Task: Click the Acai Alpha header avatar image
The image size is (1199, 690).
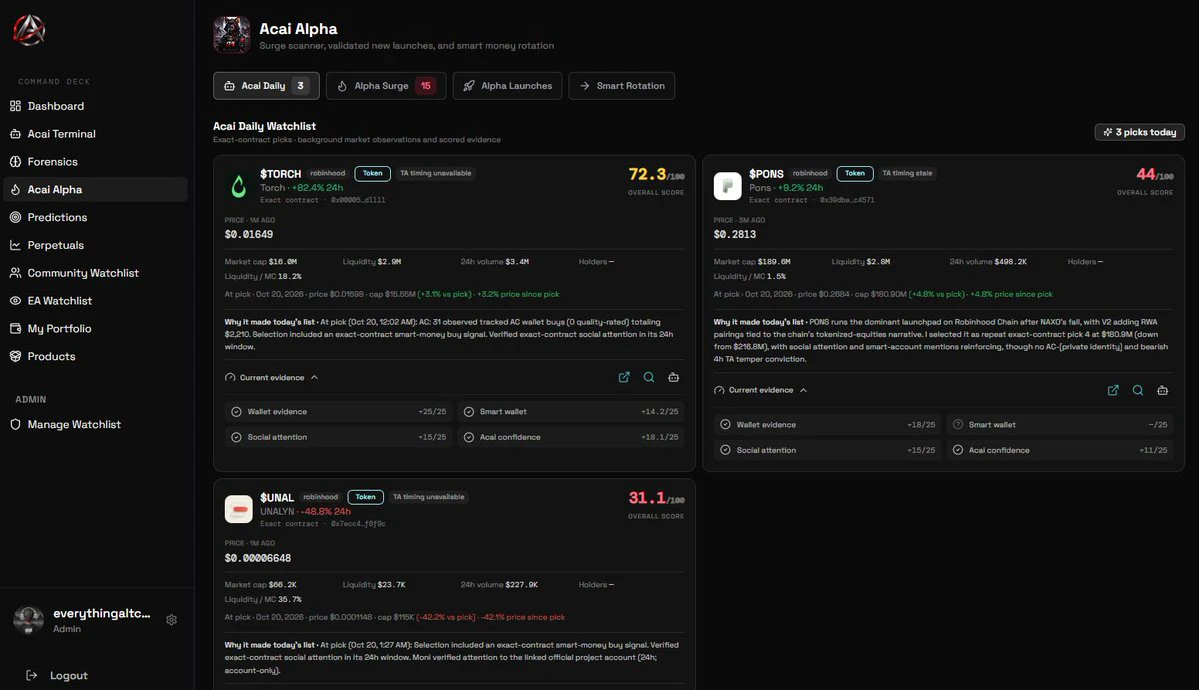Action: (x=232, y=35)
